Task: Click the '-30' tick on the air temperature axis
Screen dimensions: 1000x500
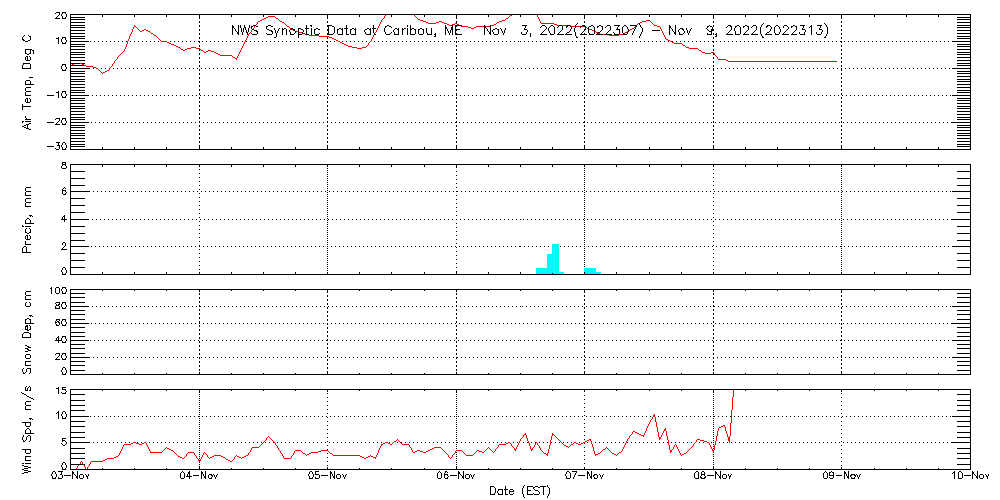Action: coord(59,146)
